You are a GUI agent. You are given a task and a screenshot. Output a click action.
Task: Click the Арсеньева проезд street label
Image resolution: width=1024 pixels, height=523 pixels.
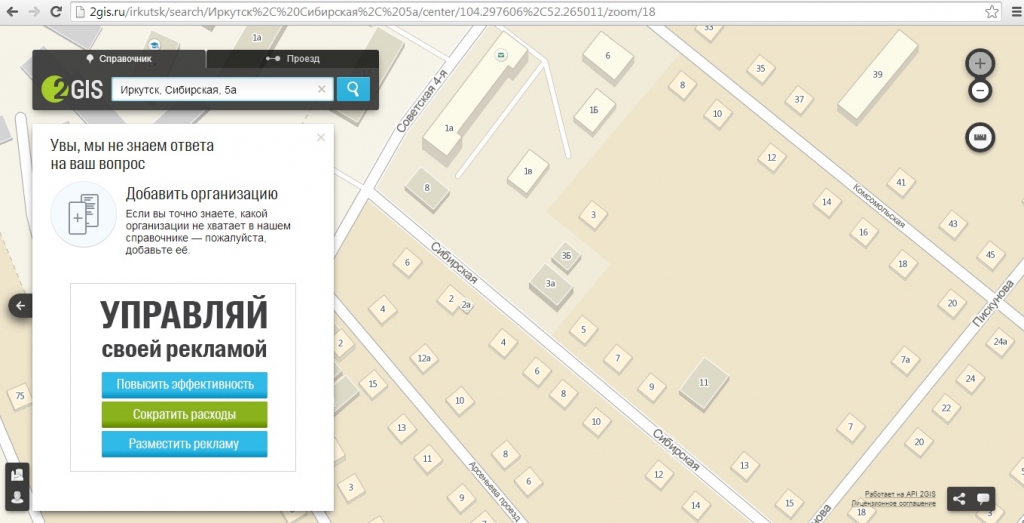[496, 492]
